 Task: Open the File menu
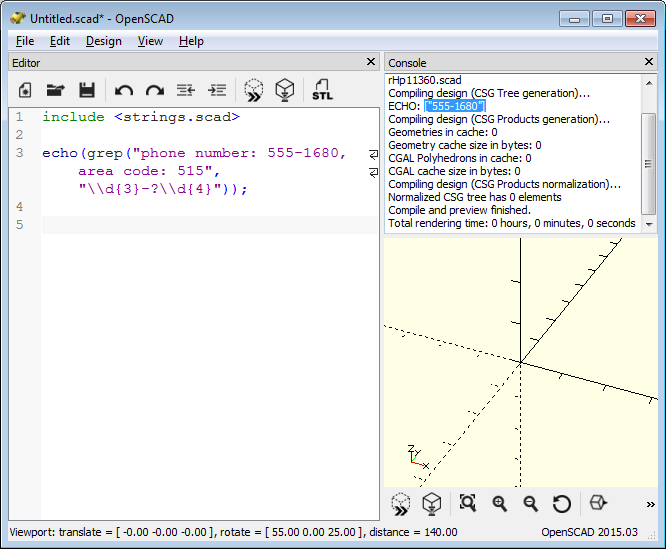point(25,41)
